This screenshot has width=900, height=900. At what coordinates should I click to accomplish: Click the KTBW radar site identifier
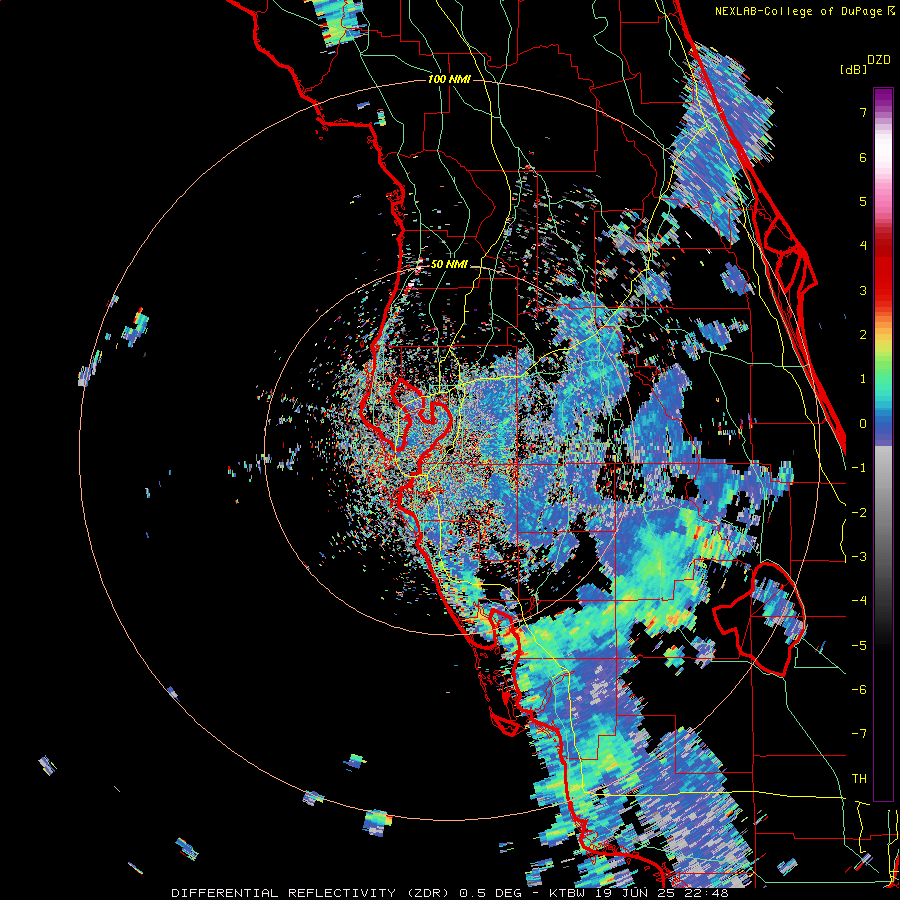click(x=567, y=893)
